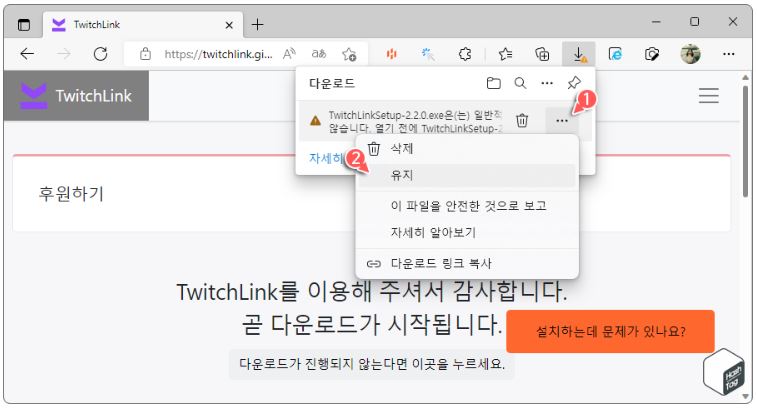Open a new browser tab
Viewport: 757px width, 409px height.
point(257,24)
